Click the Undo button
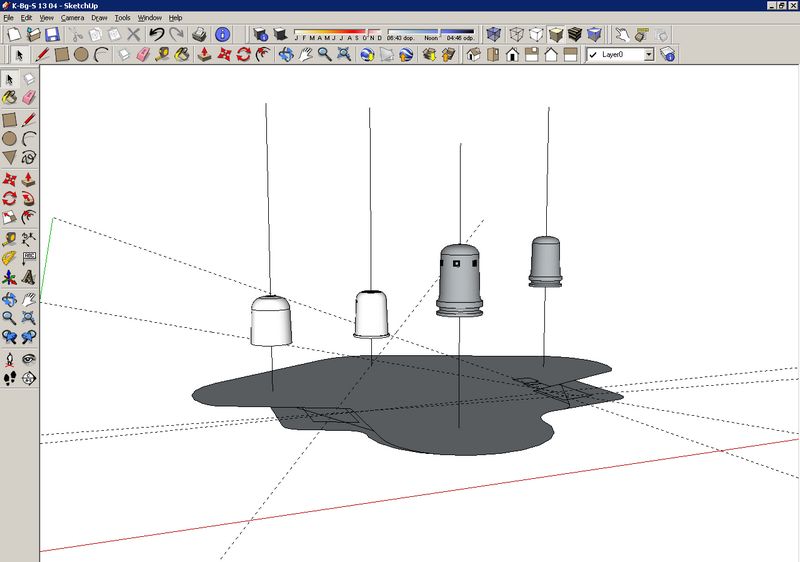This screenshot has height=562, width=800. pyautogui.click(x=156, y=34)
